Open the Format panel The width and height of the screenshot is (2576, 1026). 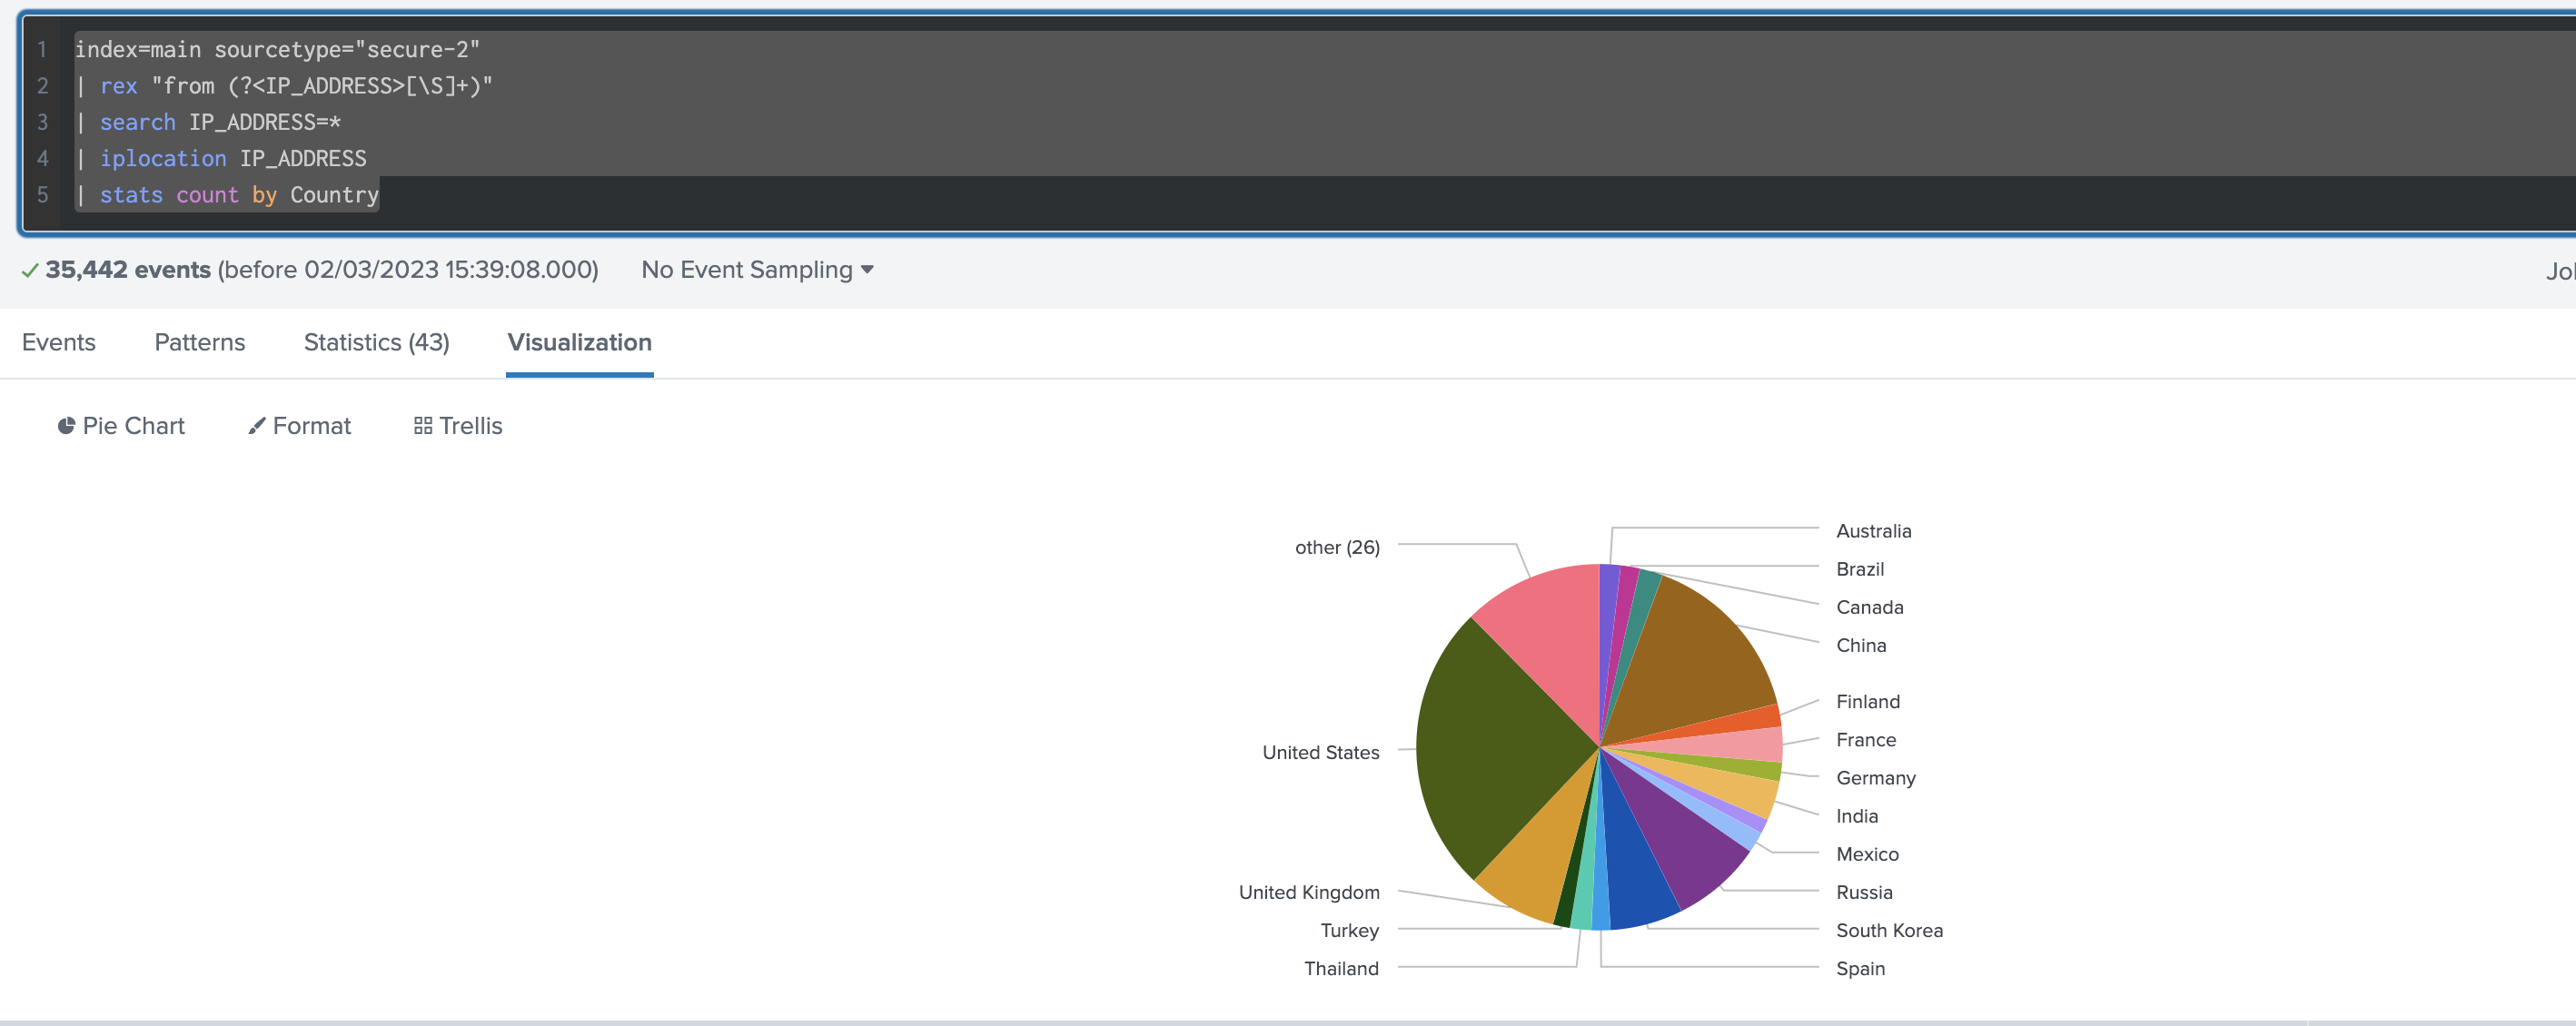point(310,425)
